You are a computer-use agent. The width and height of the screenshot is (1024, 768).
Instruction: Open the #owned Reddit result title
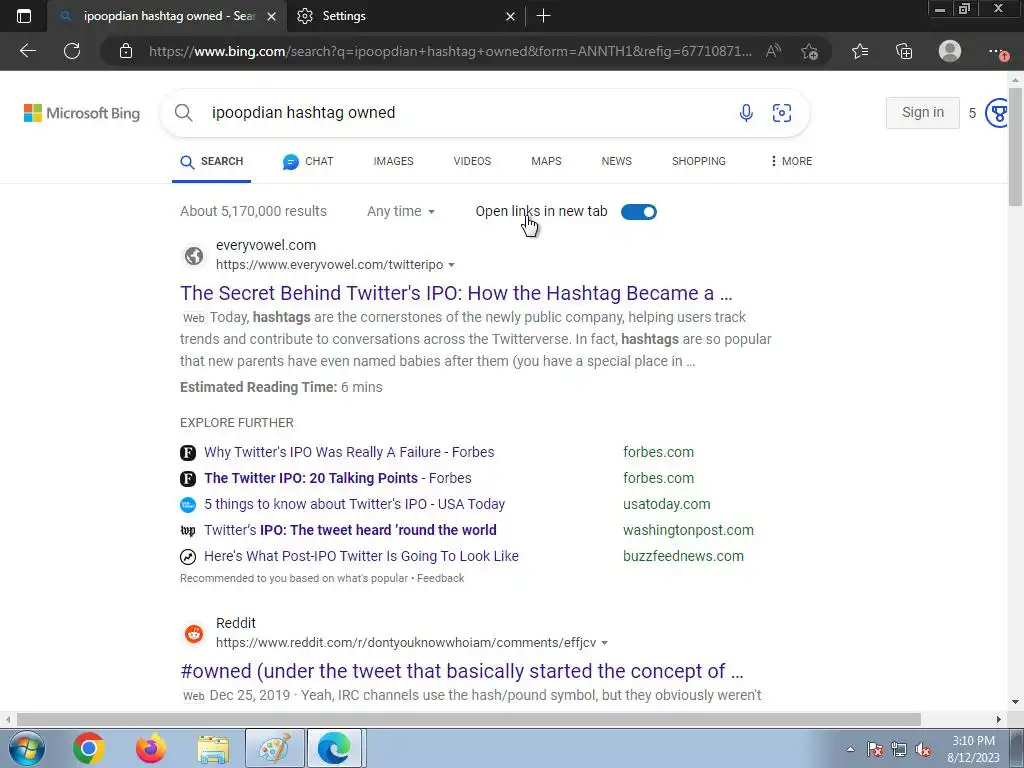(462, 671)
